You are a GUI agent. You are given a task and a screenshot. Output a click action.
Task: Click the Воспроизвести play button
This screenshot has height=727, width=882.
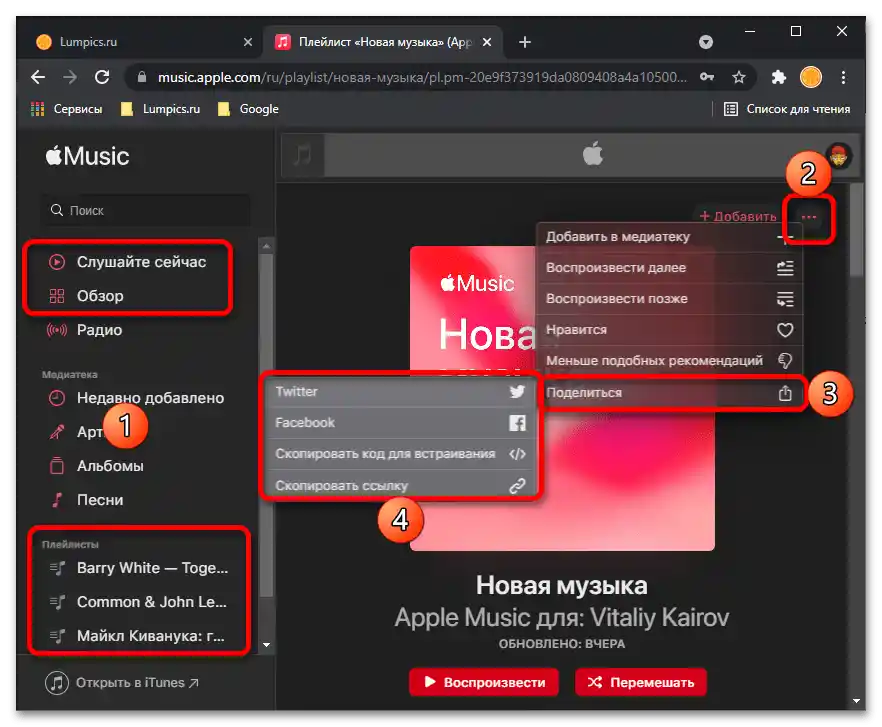(484, 682)
